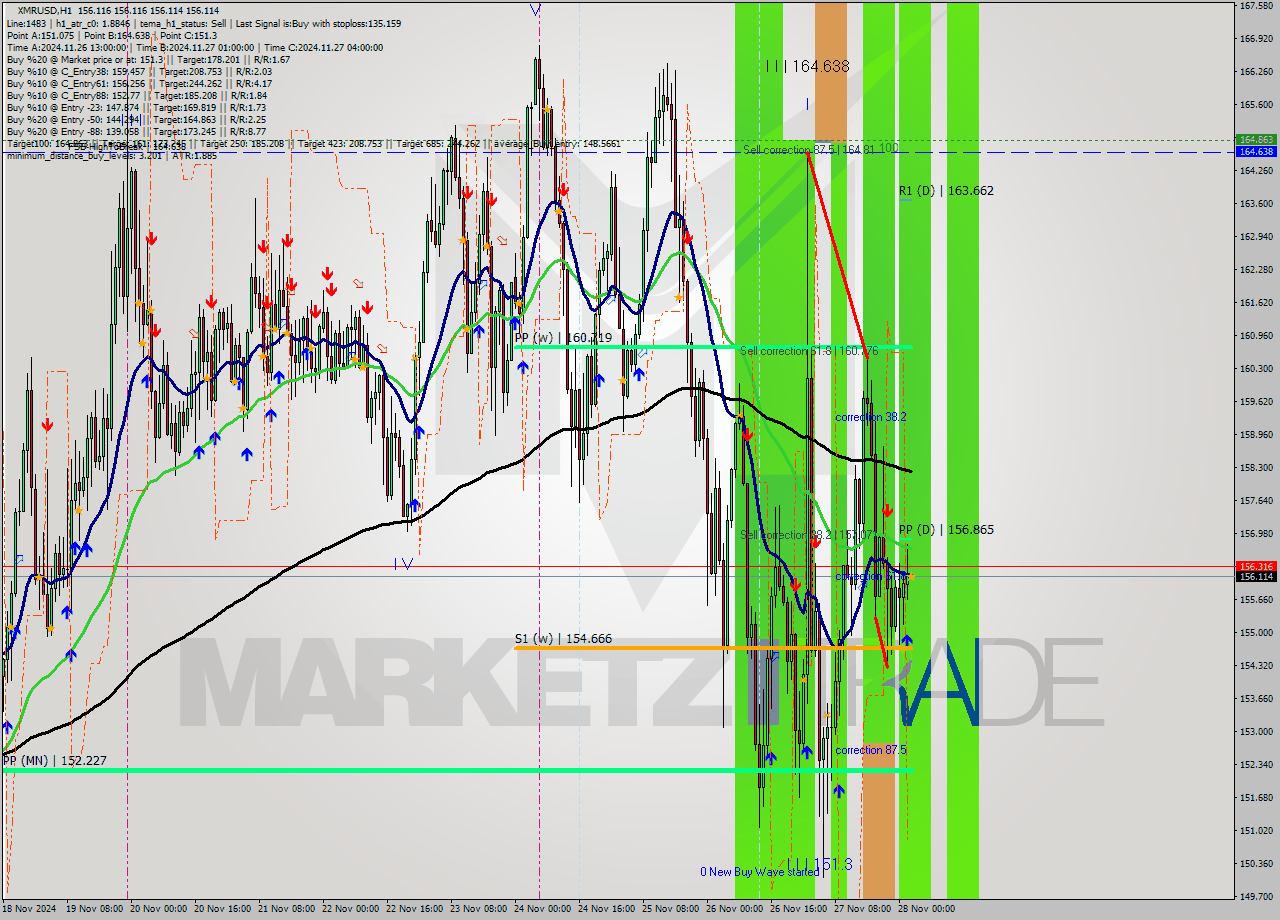Select the 'PP (D) | 156.865' pivot label
The height and width of the screenshot is (920, 1280).
click(946, 529)
